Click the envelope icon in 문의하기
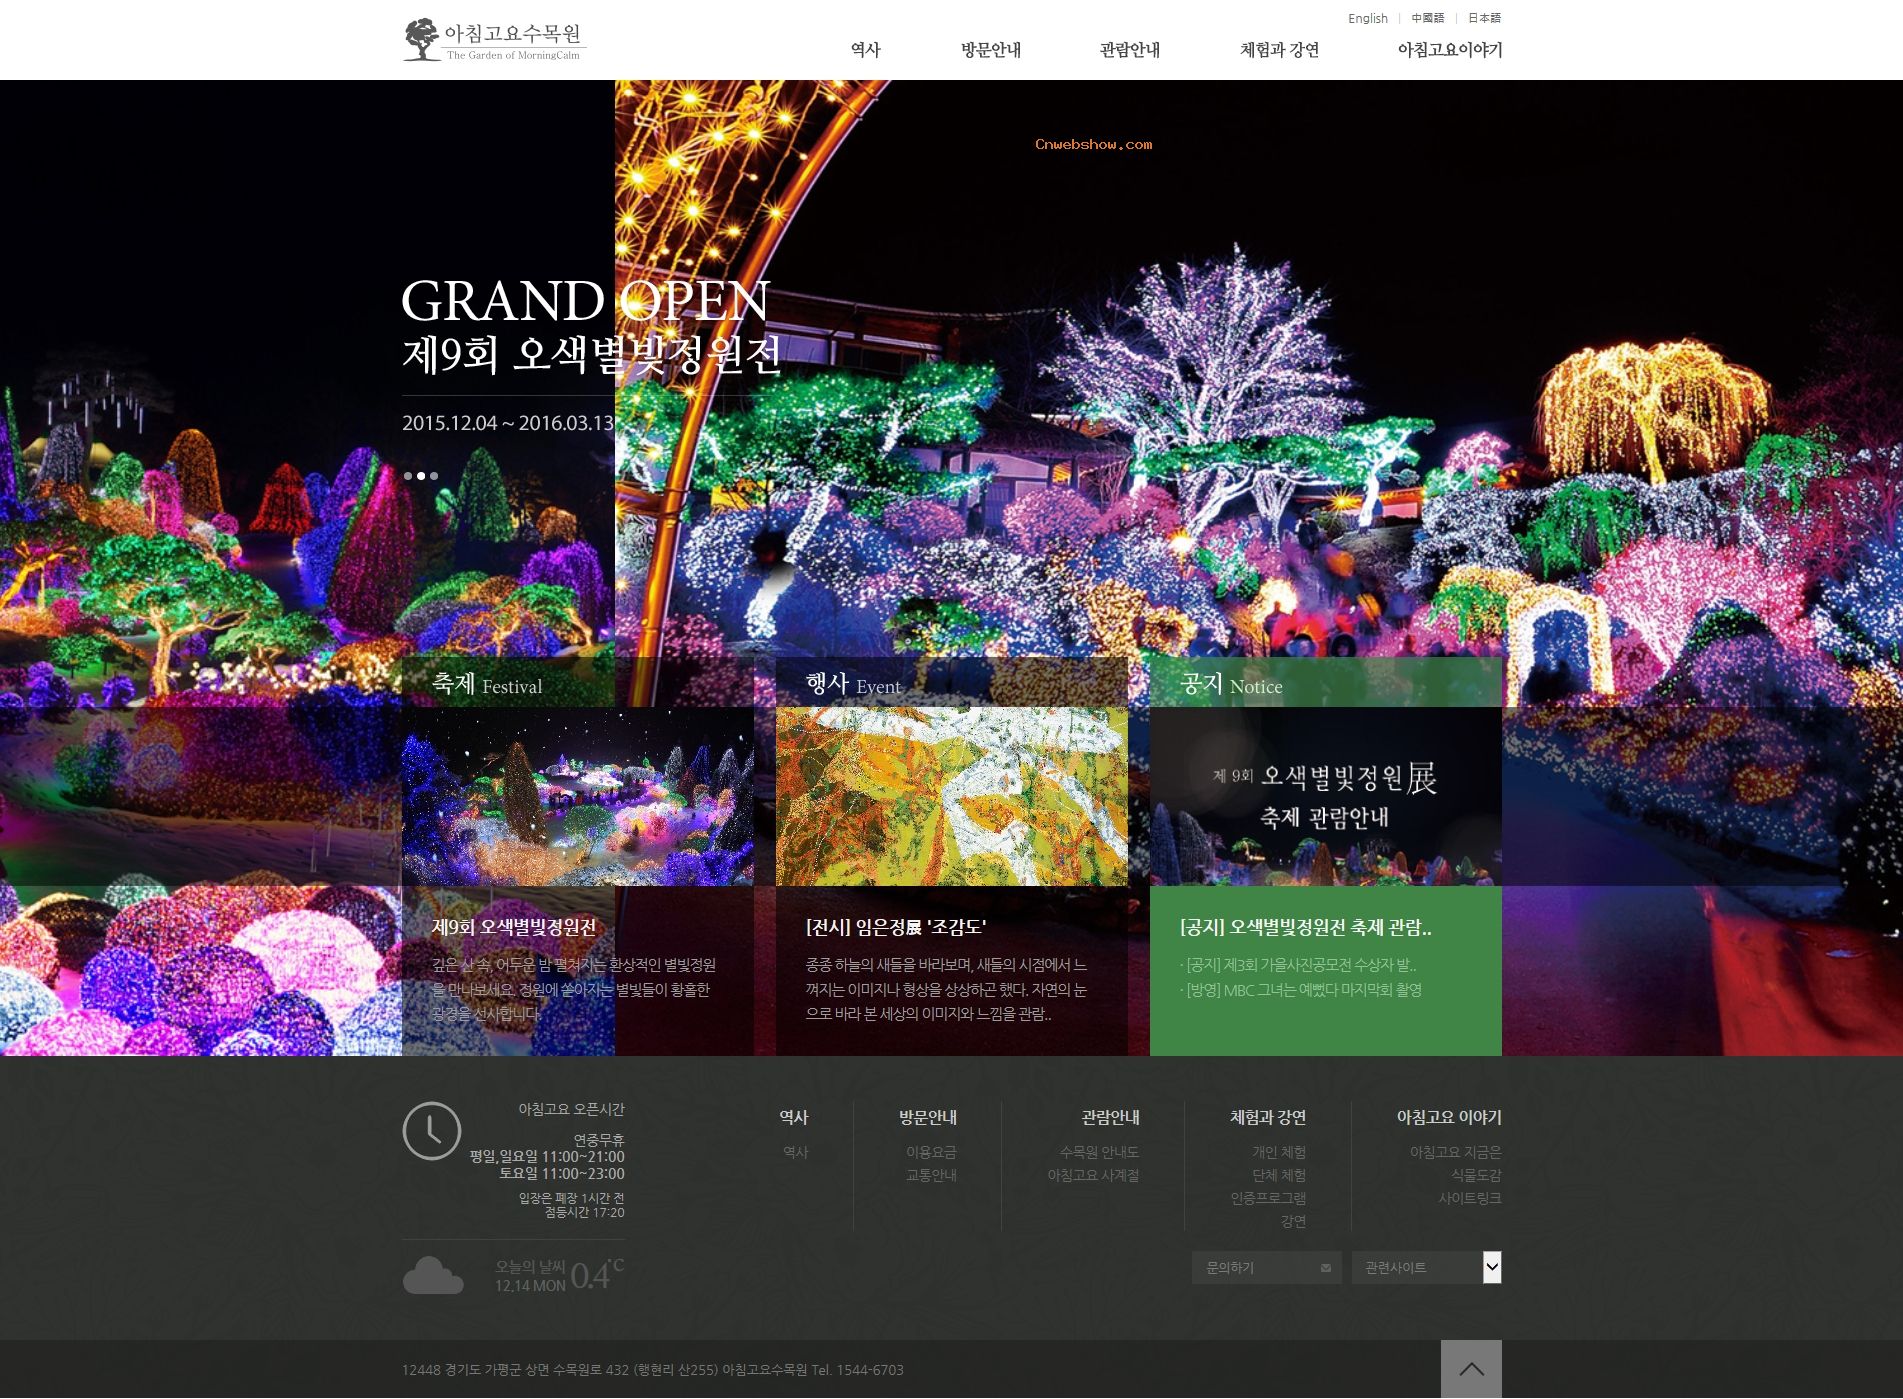Image resolution: width=1903 pixels, height=1399 pixels. [x=1325, y=1268]
